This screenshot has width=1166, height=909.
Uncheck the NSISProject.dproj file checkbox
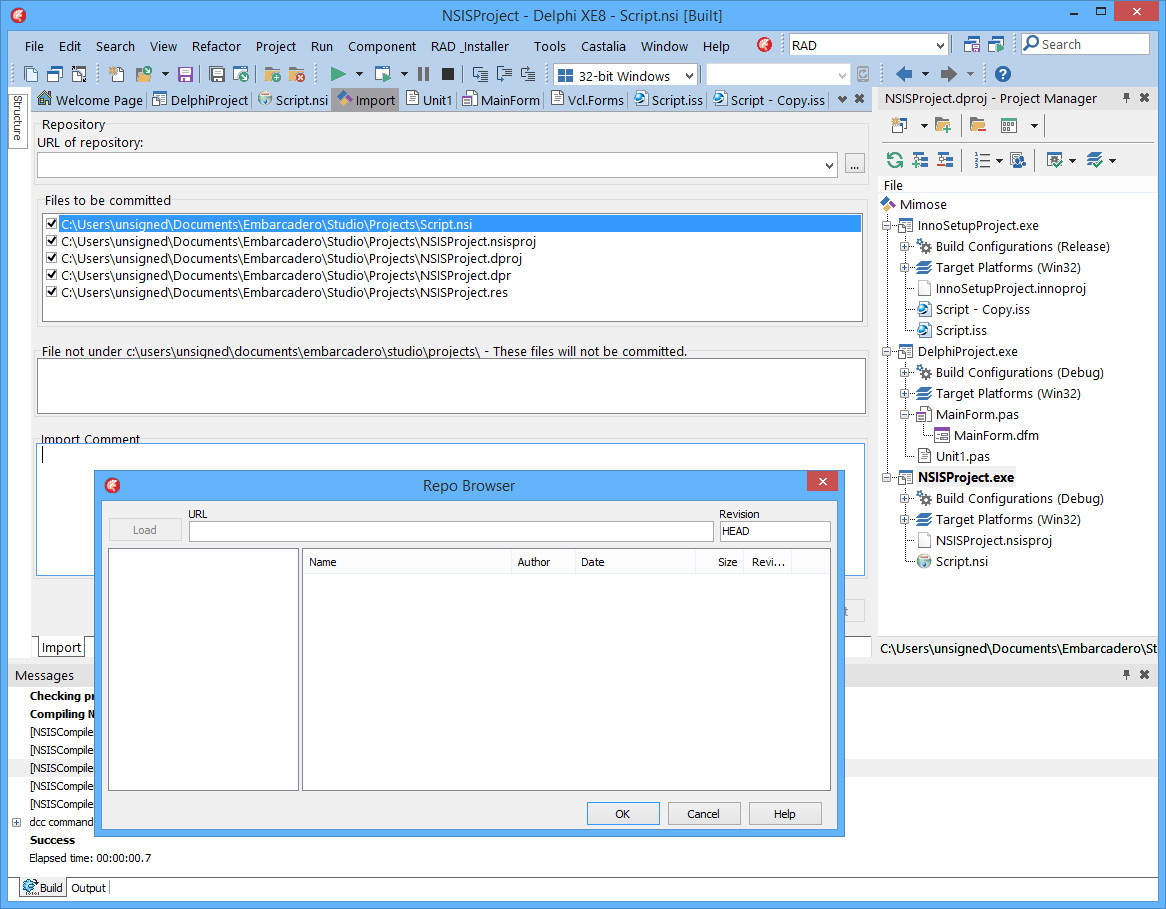[51, 257]
